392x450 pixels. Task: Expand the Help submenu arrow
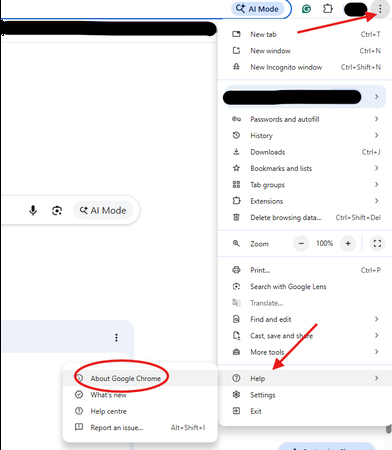376,378
